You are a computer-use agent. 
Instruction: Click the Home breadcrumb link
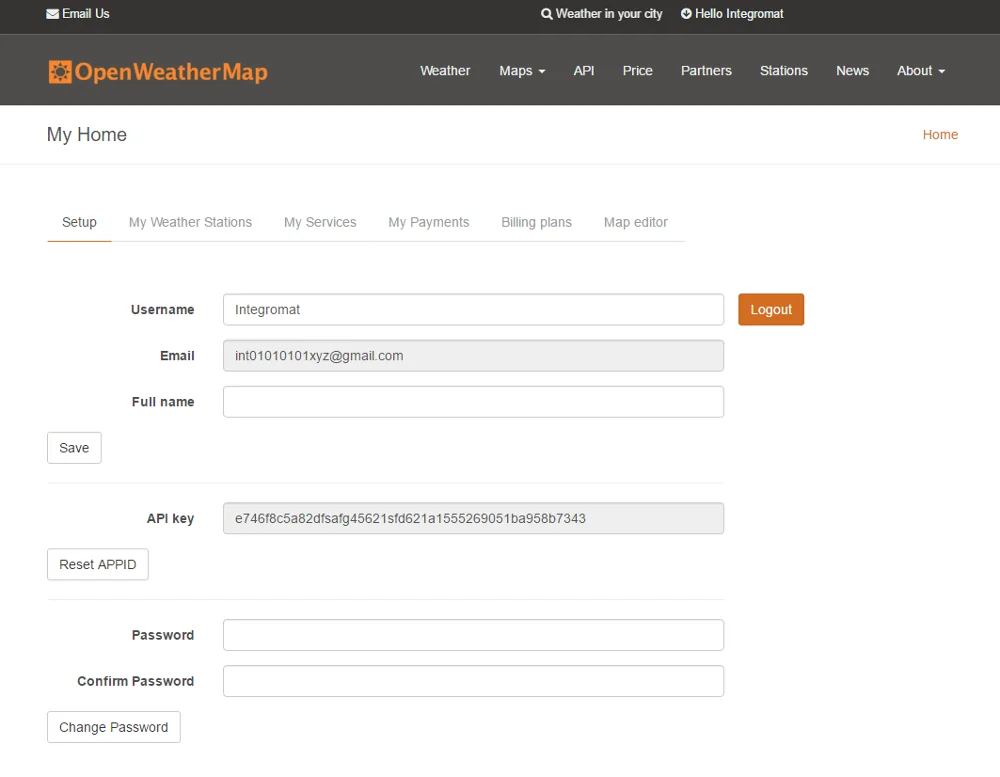coord(940,135)
